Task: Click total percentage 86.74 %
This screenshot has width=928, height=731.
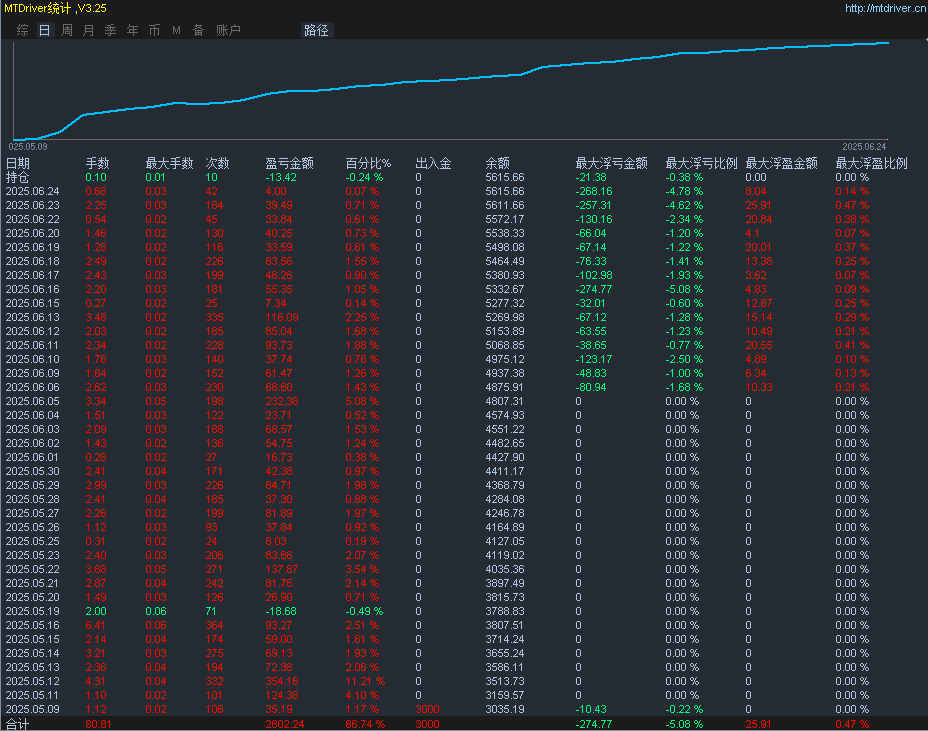Action: pos(365,724)
